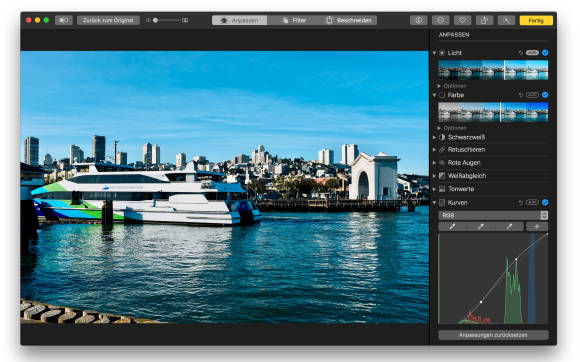Revert the Farbe adjustment with its undo arrow
The height and width of the screenshot is (362, 580).
(x=520, y=95)
